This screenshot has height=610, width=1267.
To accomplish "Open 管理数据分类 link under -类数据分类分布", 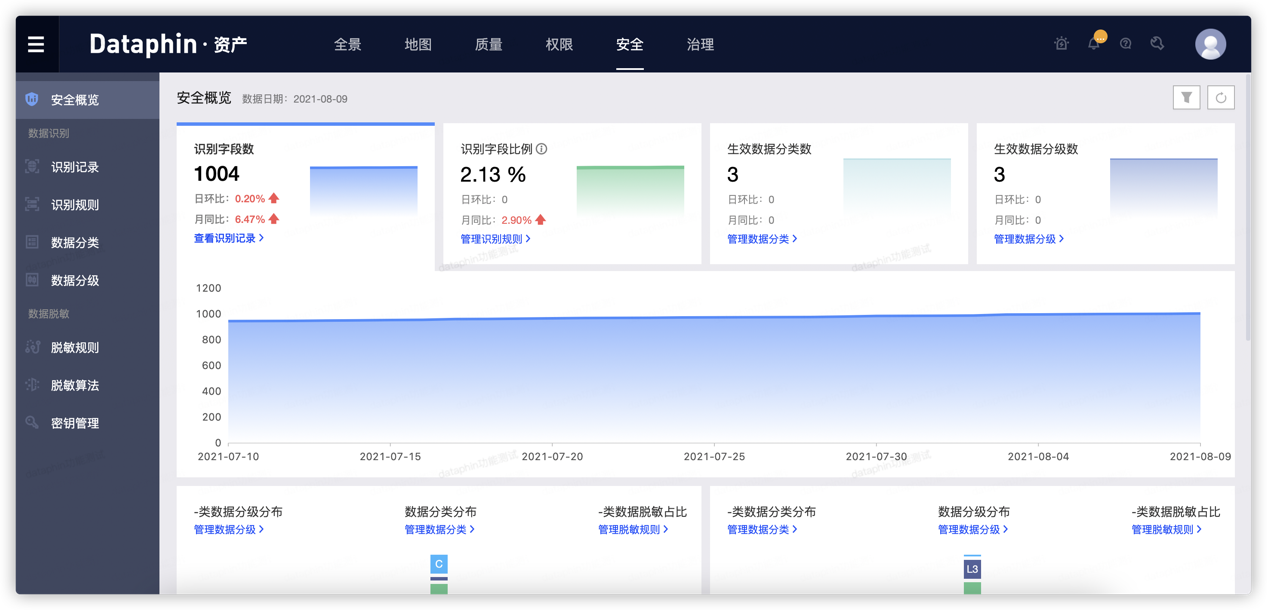I will (762, 529).
